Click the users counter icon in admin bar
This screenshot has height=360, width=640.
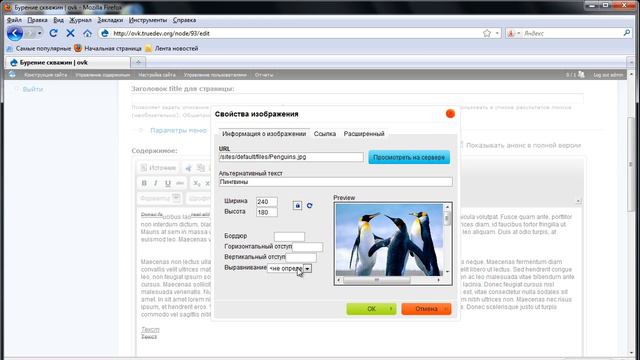tap(581, 75)
